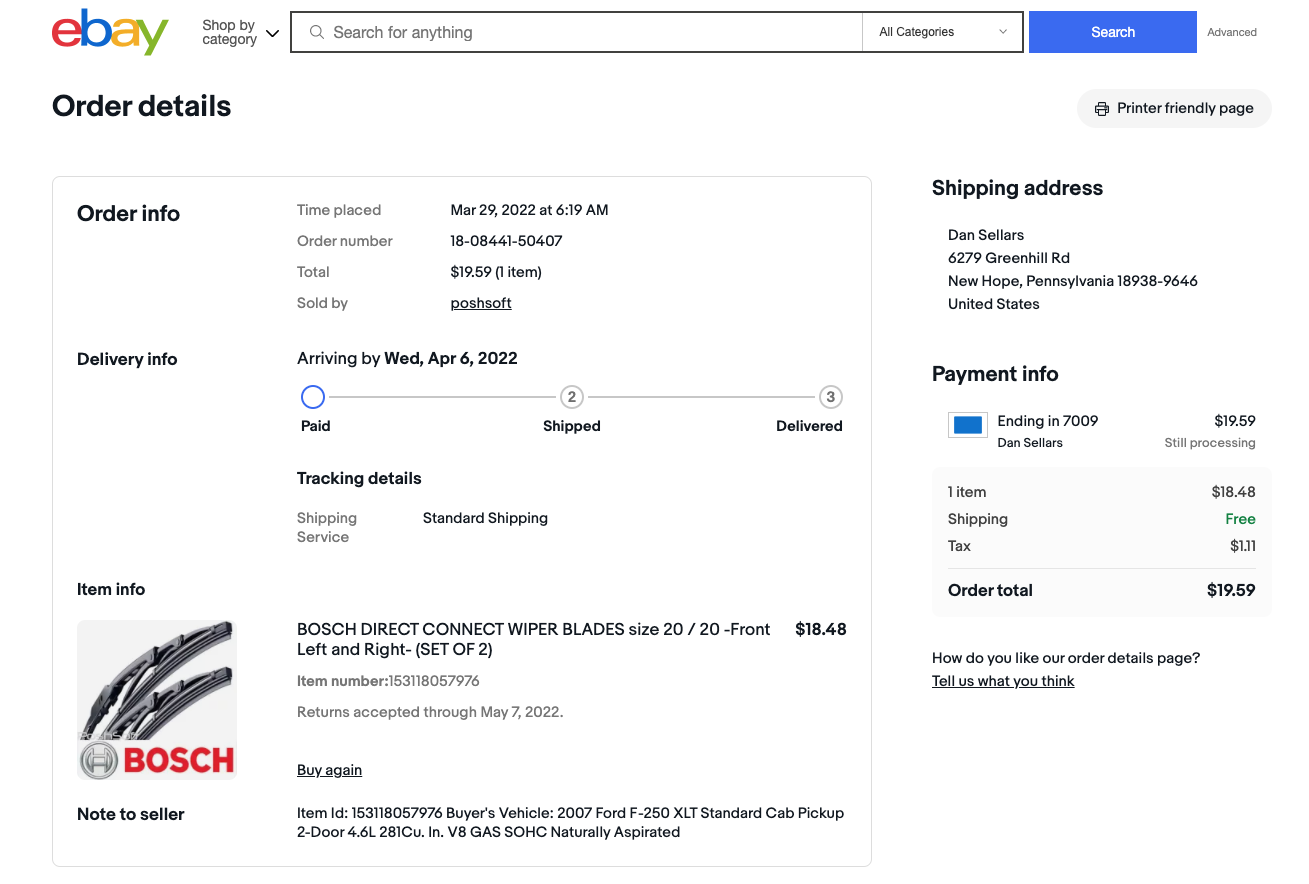Select the Shipped step 2 circle
The height and width of the screenshot is (884, 1309).
[572, 397]
